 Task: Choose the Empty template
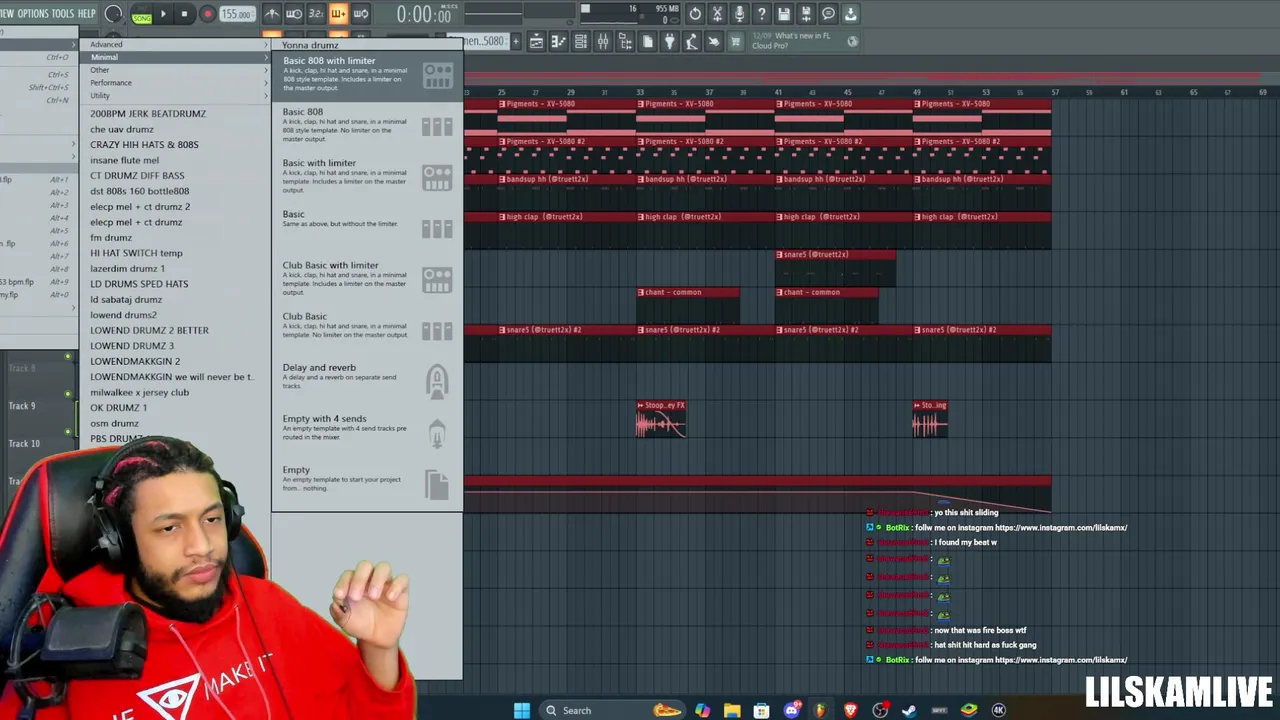(367, 484)
